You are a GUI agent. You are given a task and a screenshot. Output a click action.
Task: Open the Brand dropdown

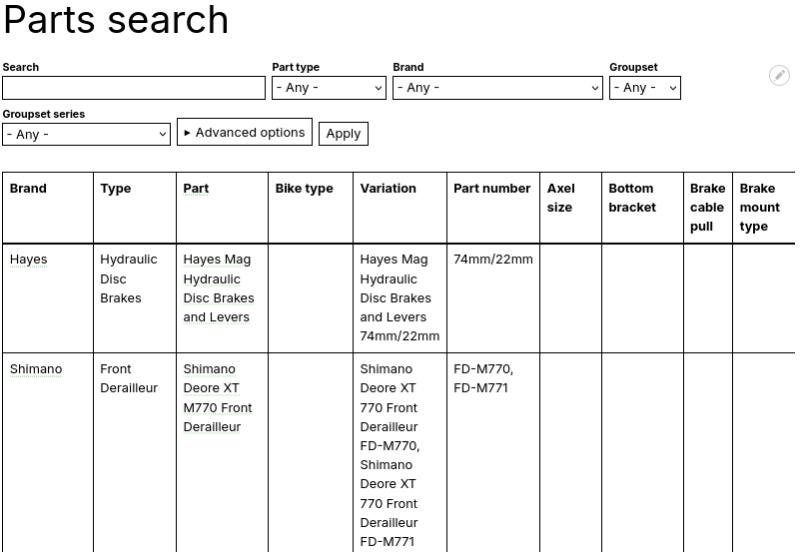[497, 88]
